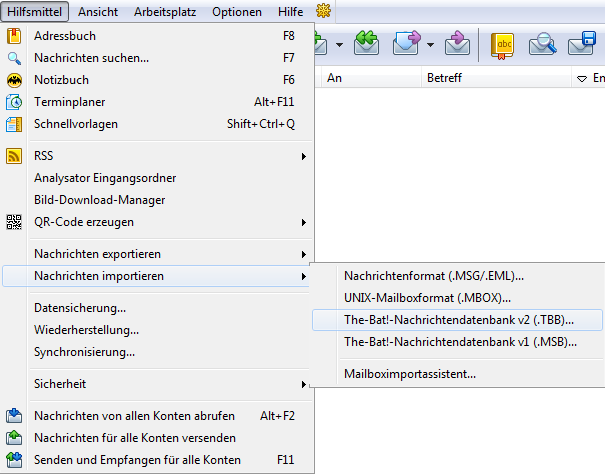Import UNIX-Mailboxformat (.MBOX)...

pos(457,298)
